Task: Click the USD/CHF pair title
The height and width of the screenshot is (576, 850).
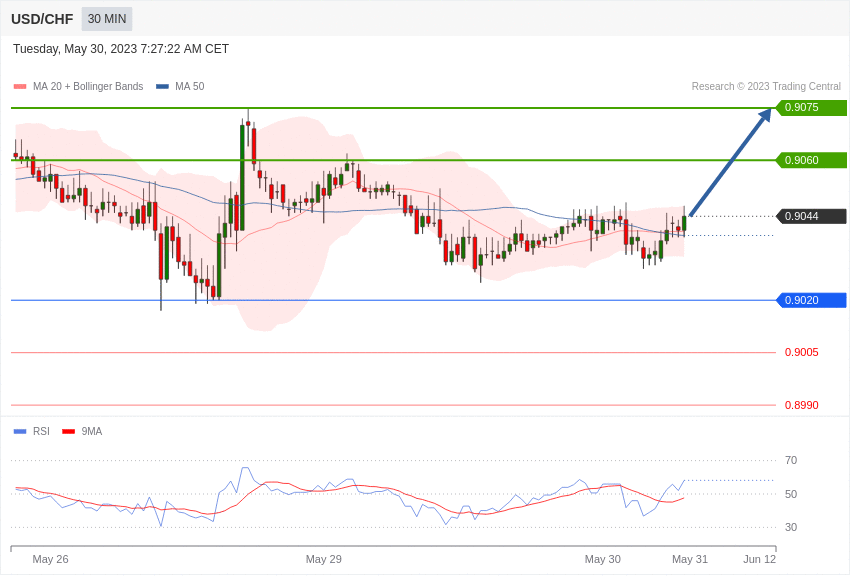Action: tap(42, 19)
